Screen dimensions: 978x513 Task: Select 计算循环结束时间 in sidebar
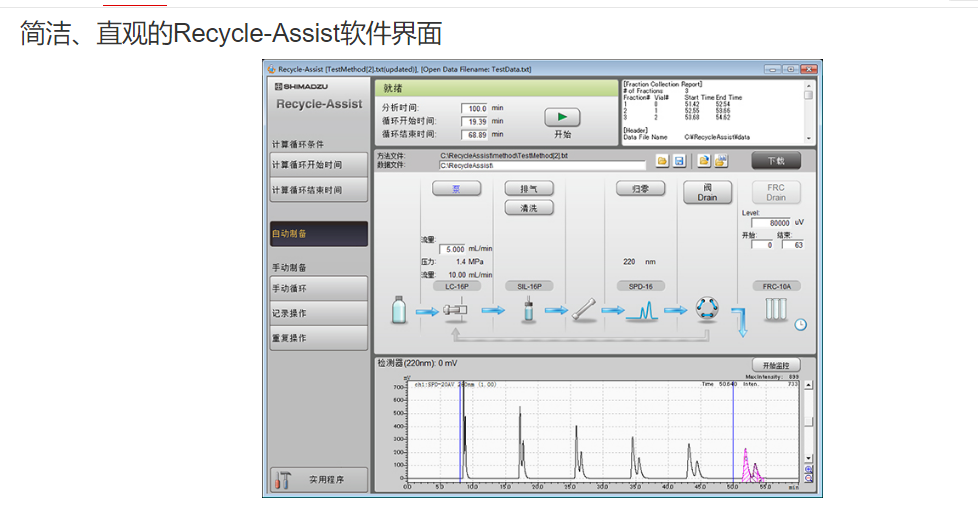point(319,190)
